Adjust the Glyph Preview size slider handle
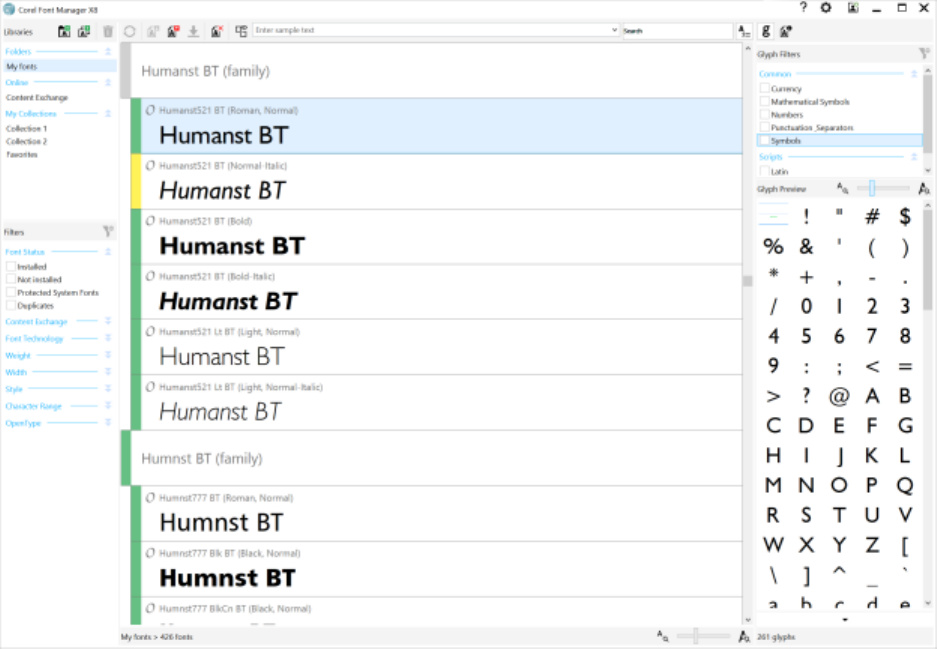Screen dimensions: 937x649 tap(872, 188)
